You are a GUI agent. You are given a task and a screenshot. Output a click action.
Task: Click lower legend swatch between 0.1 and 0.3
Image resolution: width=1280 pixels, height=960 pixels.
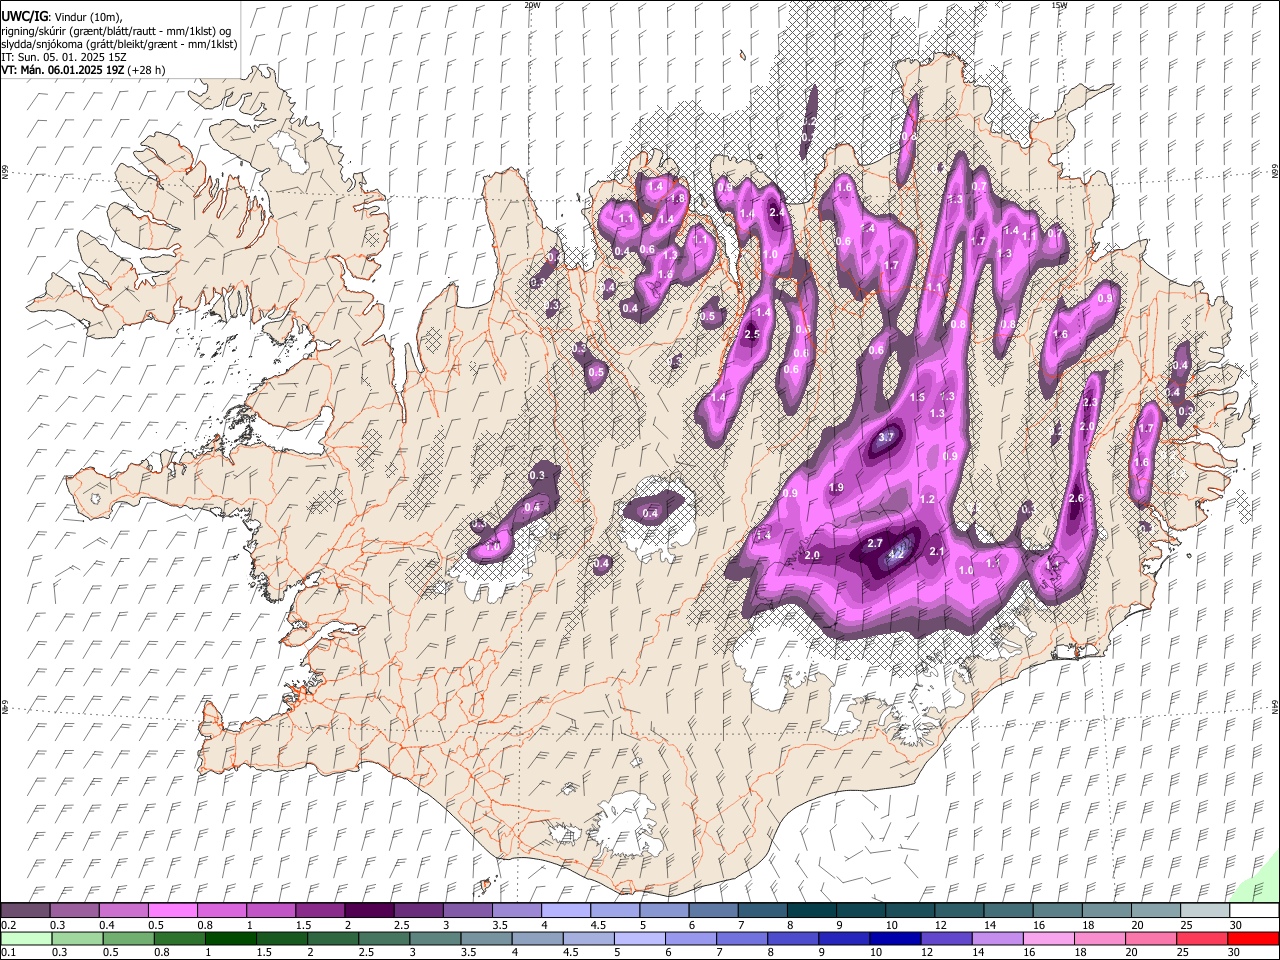coord(25,938)
